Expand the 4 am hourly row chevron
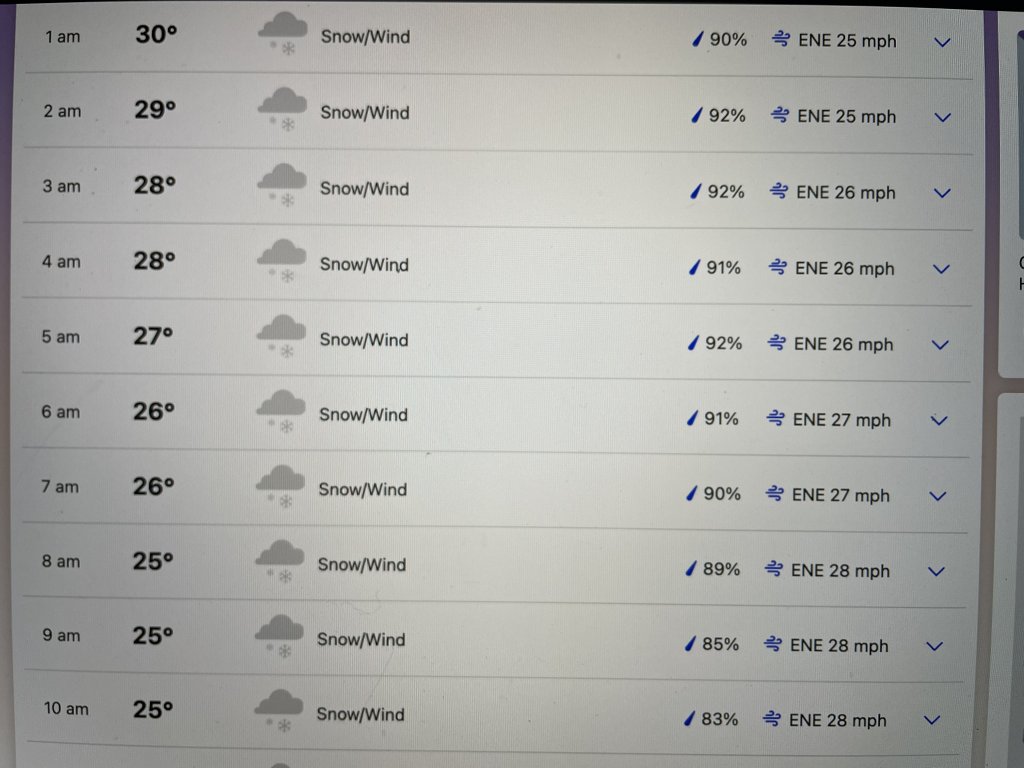1024x768 pixels. 940,269
